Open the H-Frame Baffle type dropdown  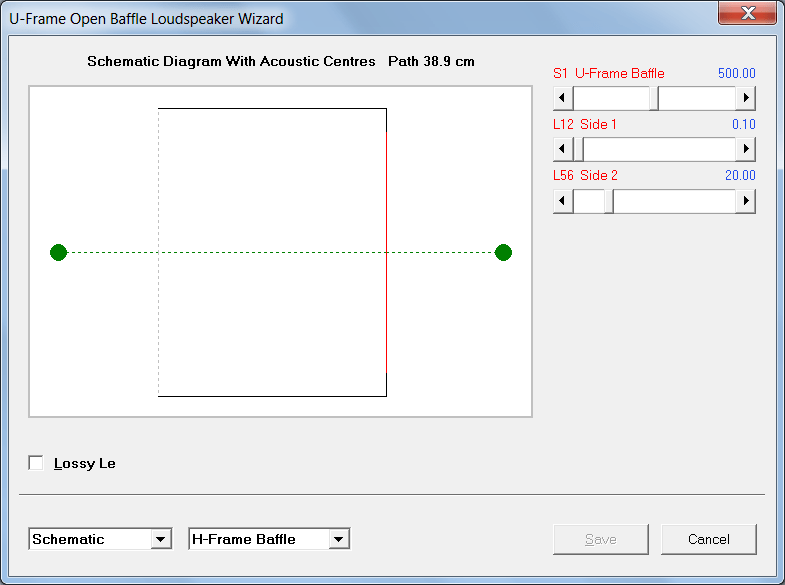coord(338,539)
